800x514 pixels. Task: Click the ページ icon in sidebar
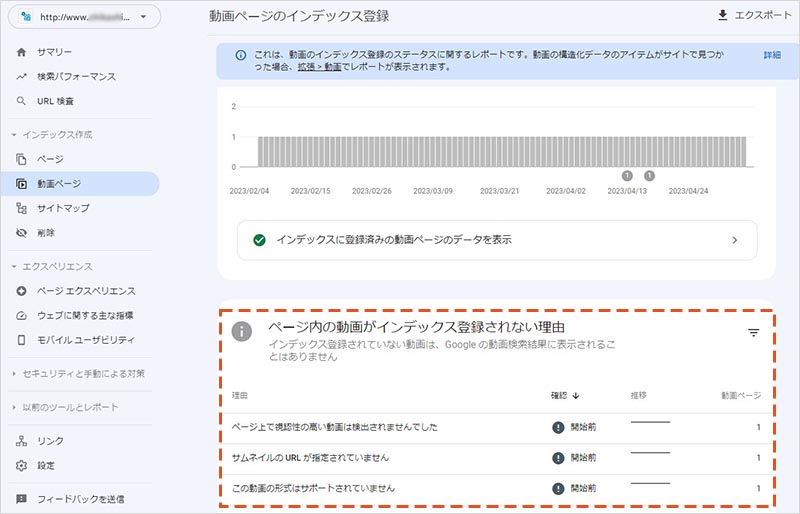[x=22, y=159]
